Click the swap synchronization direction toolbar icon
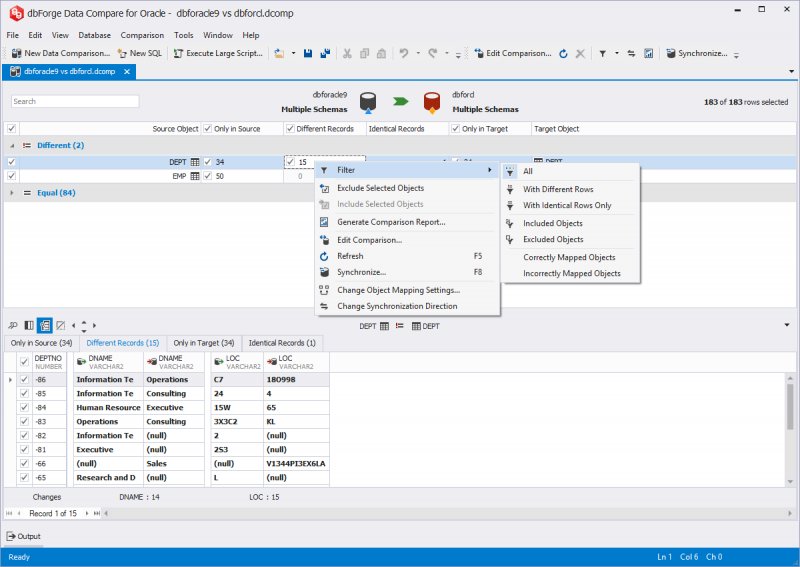 click(x=631, y=53)
